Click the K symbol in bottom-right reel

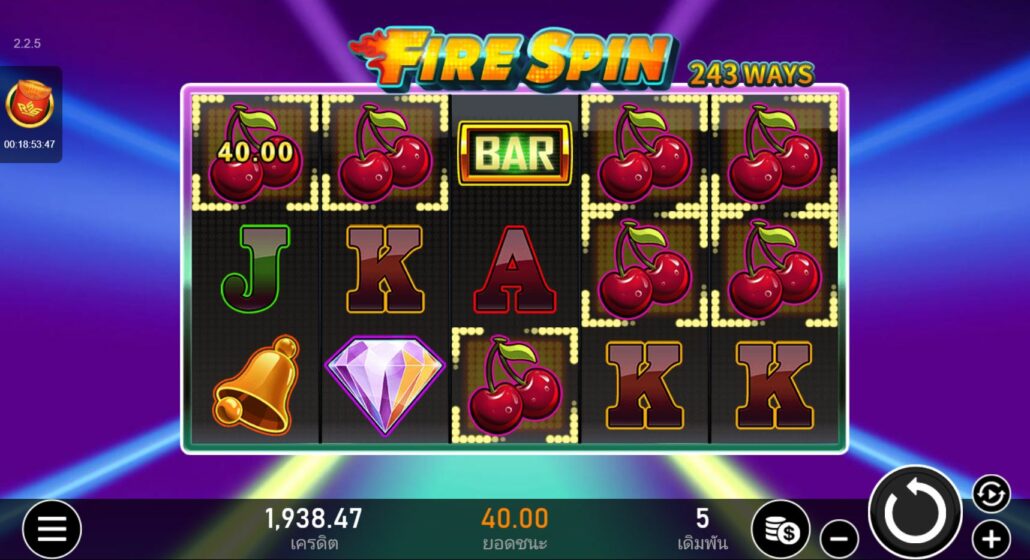tap(774, 385)
